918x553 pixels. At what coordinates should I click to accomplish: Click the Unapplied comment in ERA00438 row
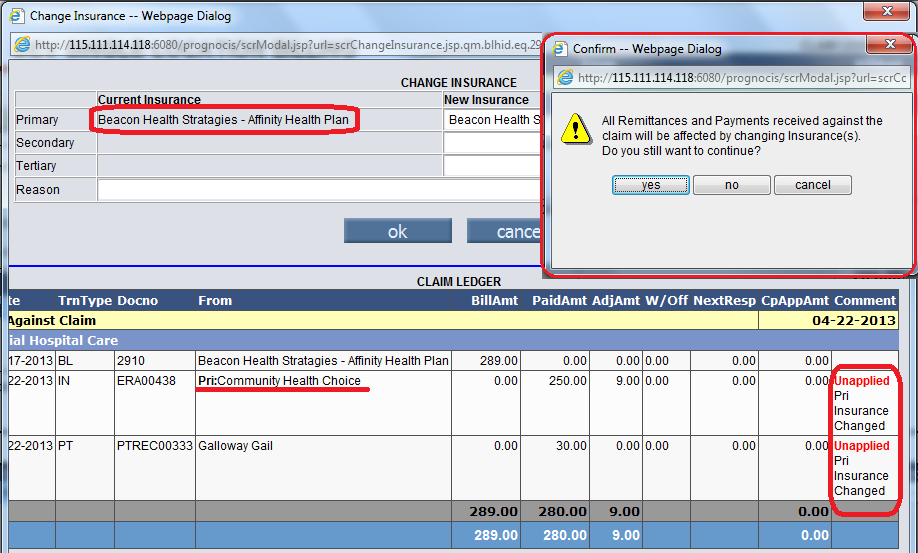tap(861, 381)
